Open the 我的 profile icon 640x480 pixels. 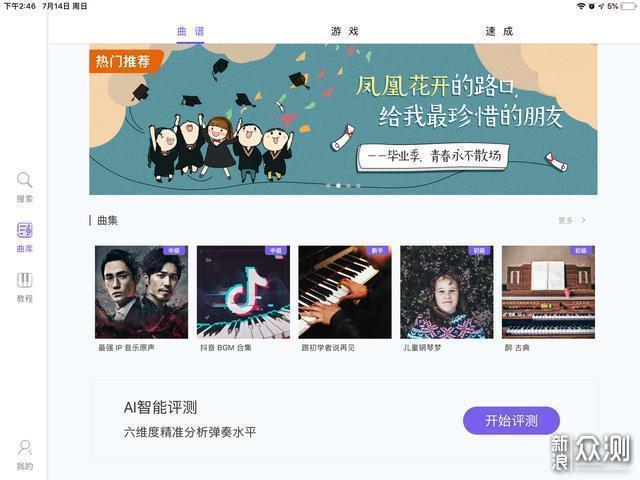pos(24,448)
